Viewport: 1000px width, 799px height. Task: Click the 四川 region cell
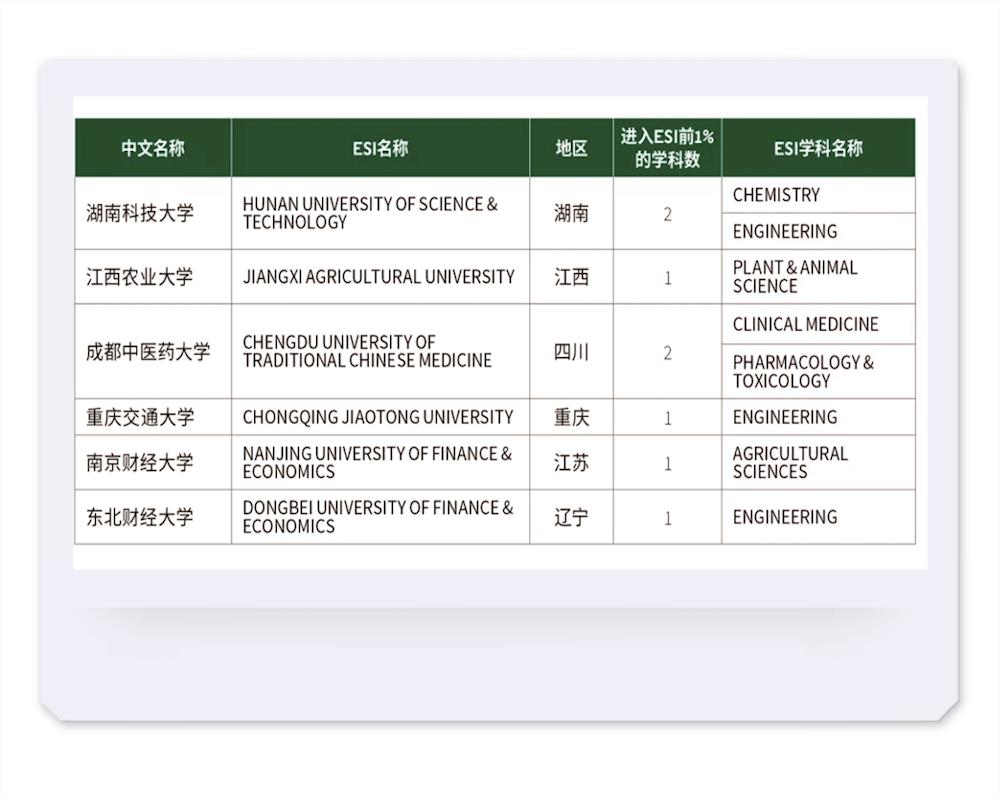571,351
